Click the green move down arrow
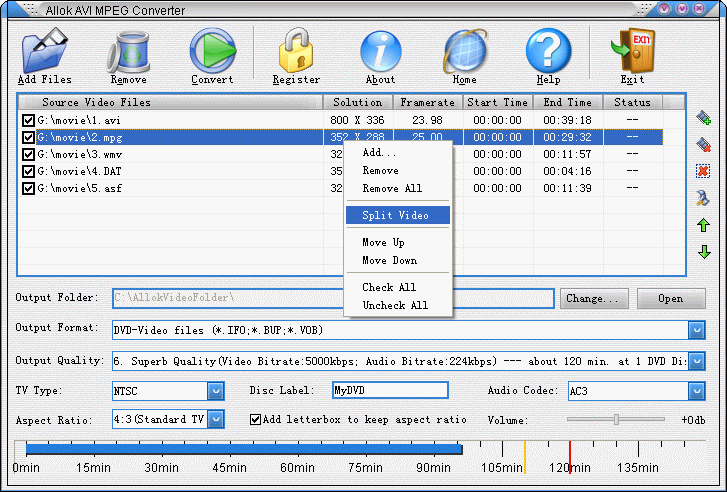This screenshot has height=492, width=727. (704, 252)
